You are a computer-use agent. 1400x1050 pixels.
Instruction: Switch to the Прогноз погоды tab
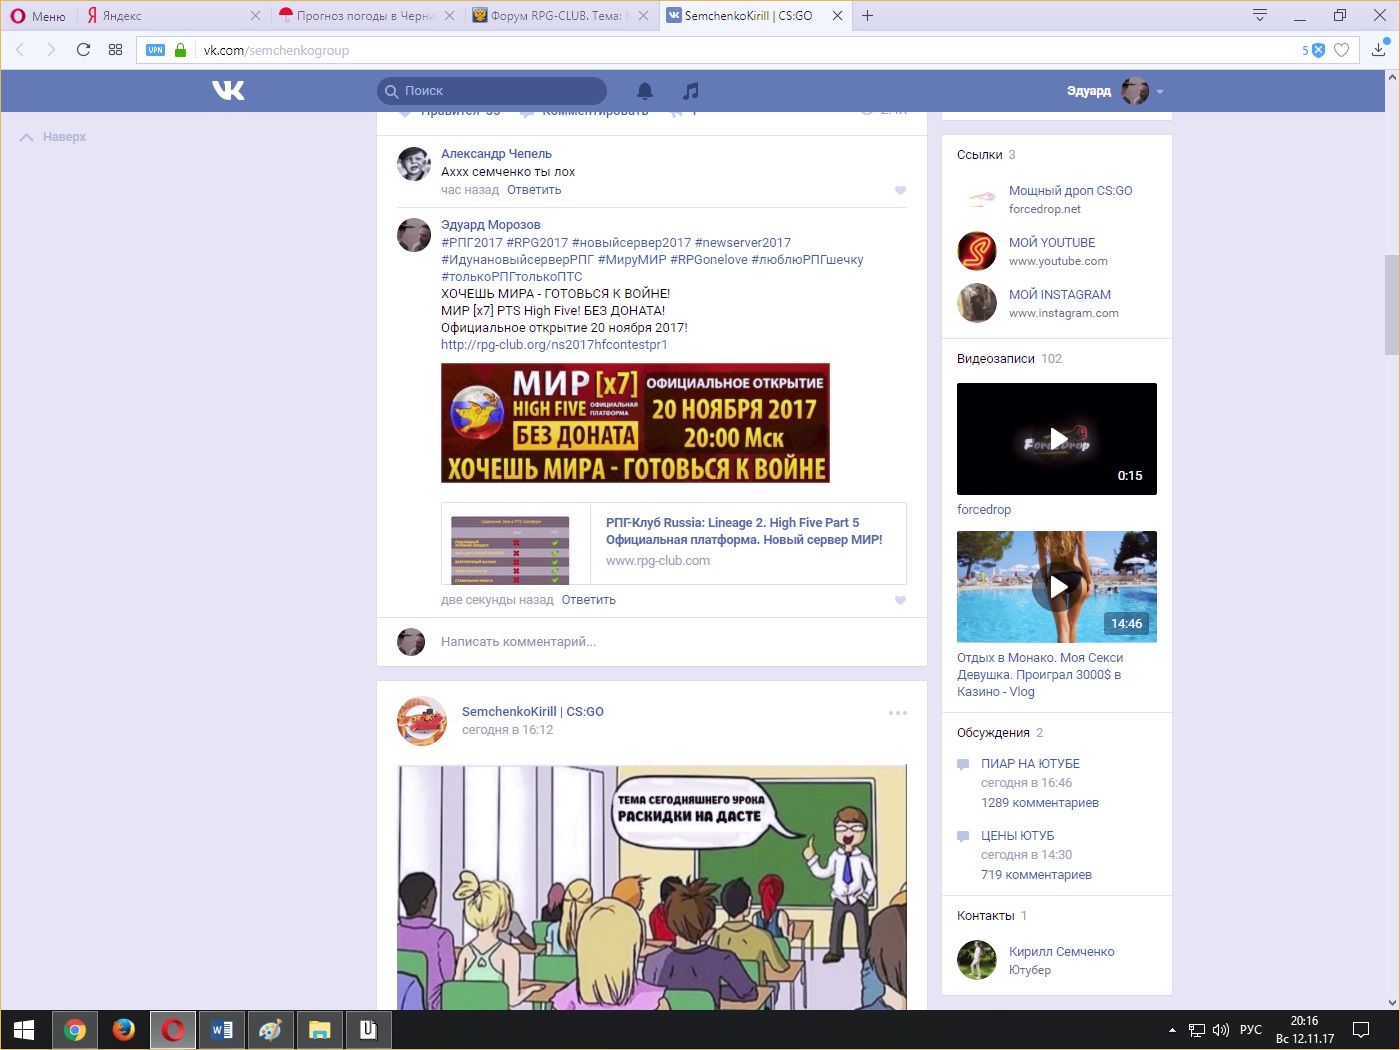pyautogui.click(x=366, y=16)
